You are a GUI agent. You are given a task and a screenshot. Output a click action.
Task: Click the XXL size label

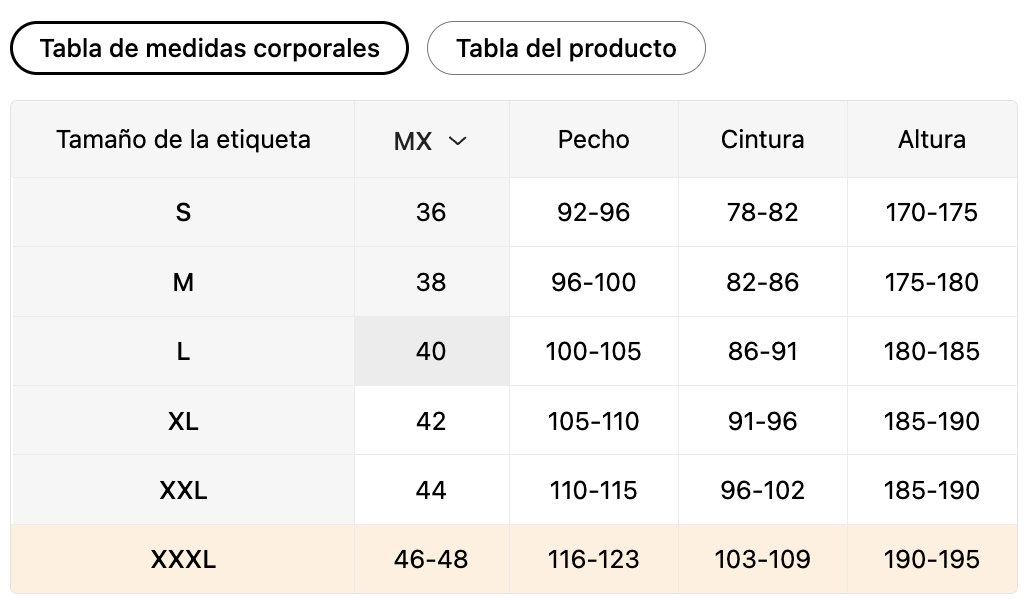coord(183,490)
